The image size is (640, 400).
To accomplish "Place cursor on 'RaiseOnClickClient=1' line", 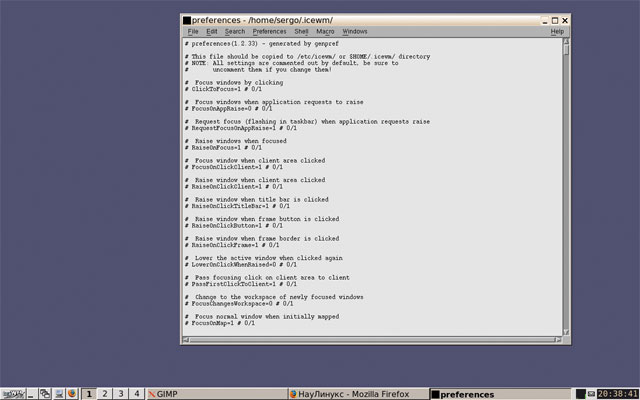I will click(233, 187).
